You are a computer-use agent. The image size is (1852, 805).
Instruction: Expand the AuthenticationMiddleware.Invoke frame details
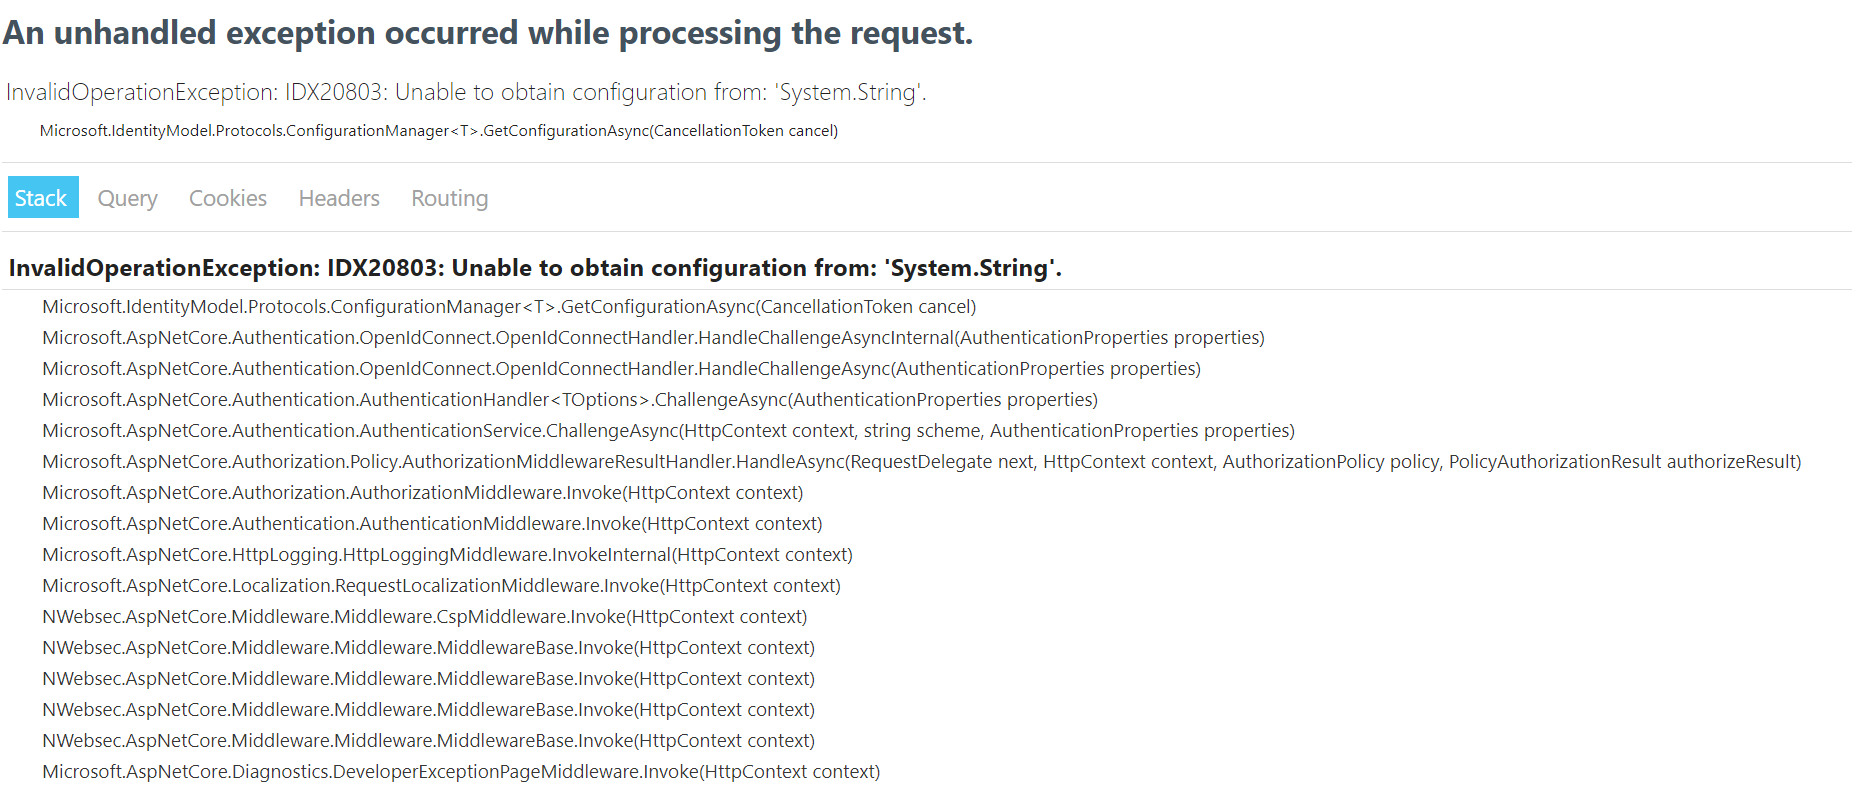pos(431,523)
